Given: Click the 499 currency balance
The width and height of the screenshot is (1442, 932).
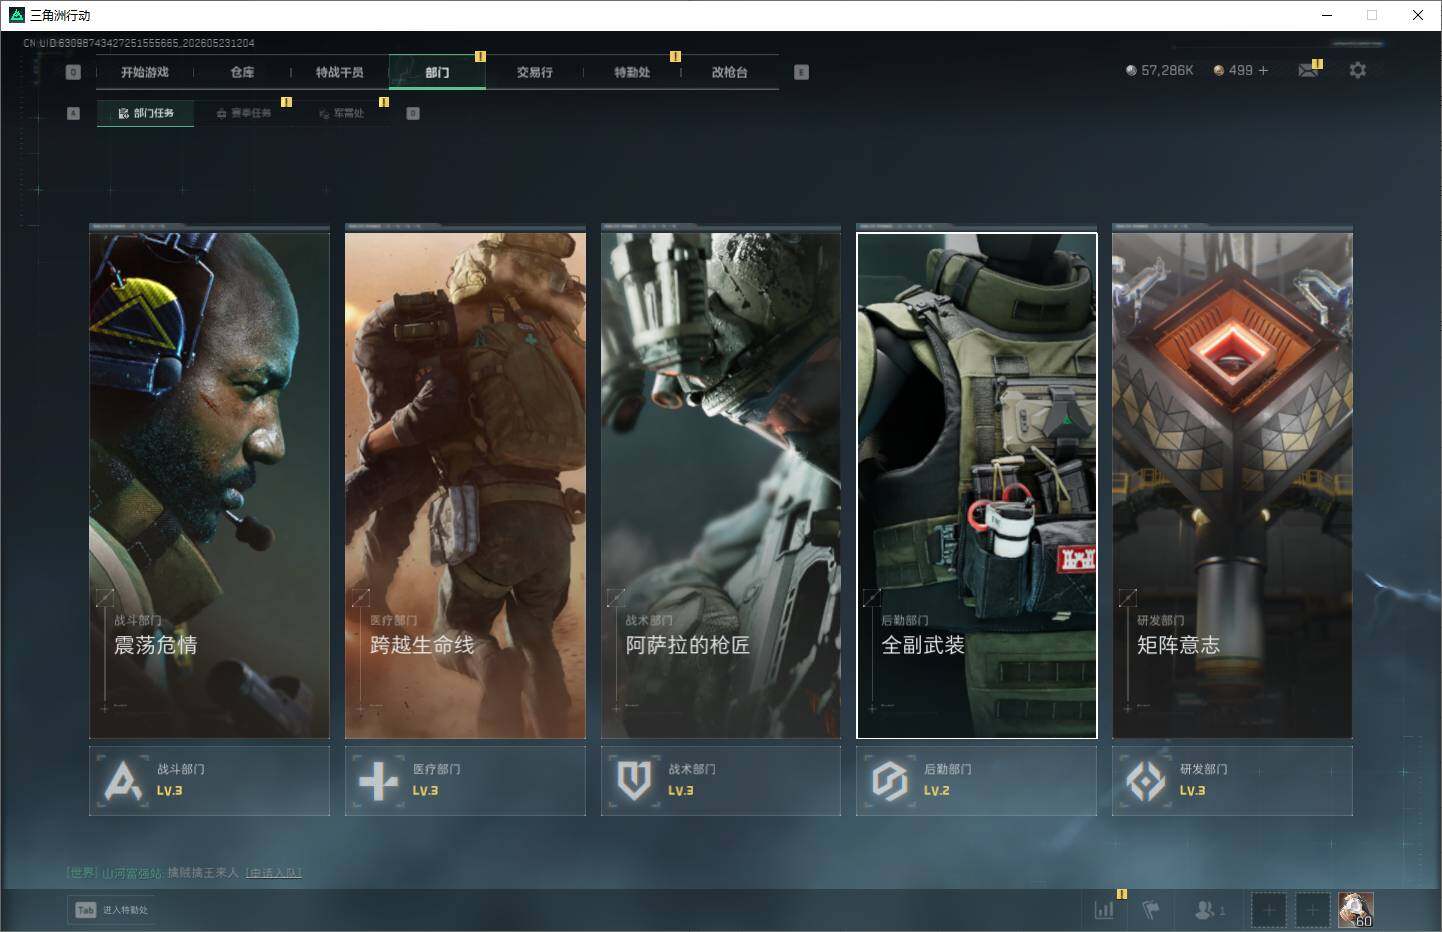Looking at the screenshot, I should [1241, 71].
